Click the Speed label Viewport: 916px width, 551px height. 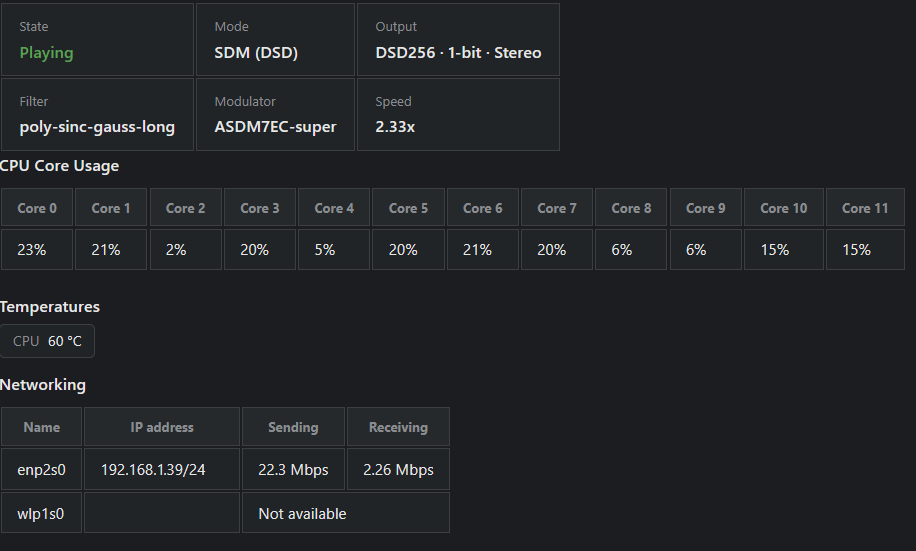pos(393,101)
